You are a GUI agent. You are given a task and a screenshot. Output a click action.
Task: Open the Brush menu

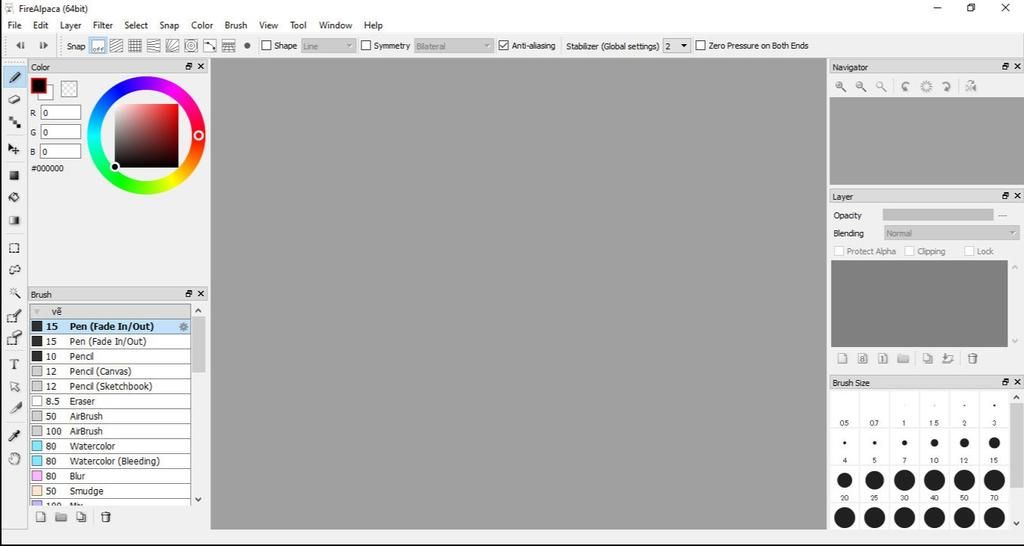tap(236, 25)
